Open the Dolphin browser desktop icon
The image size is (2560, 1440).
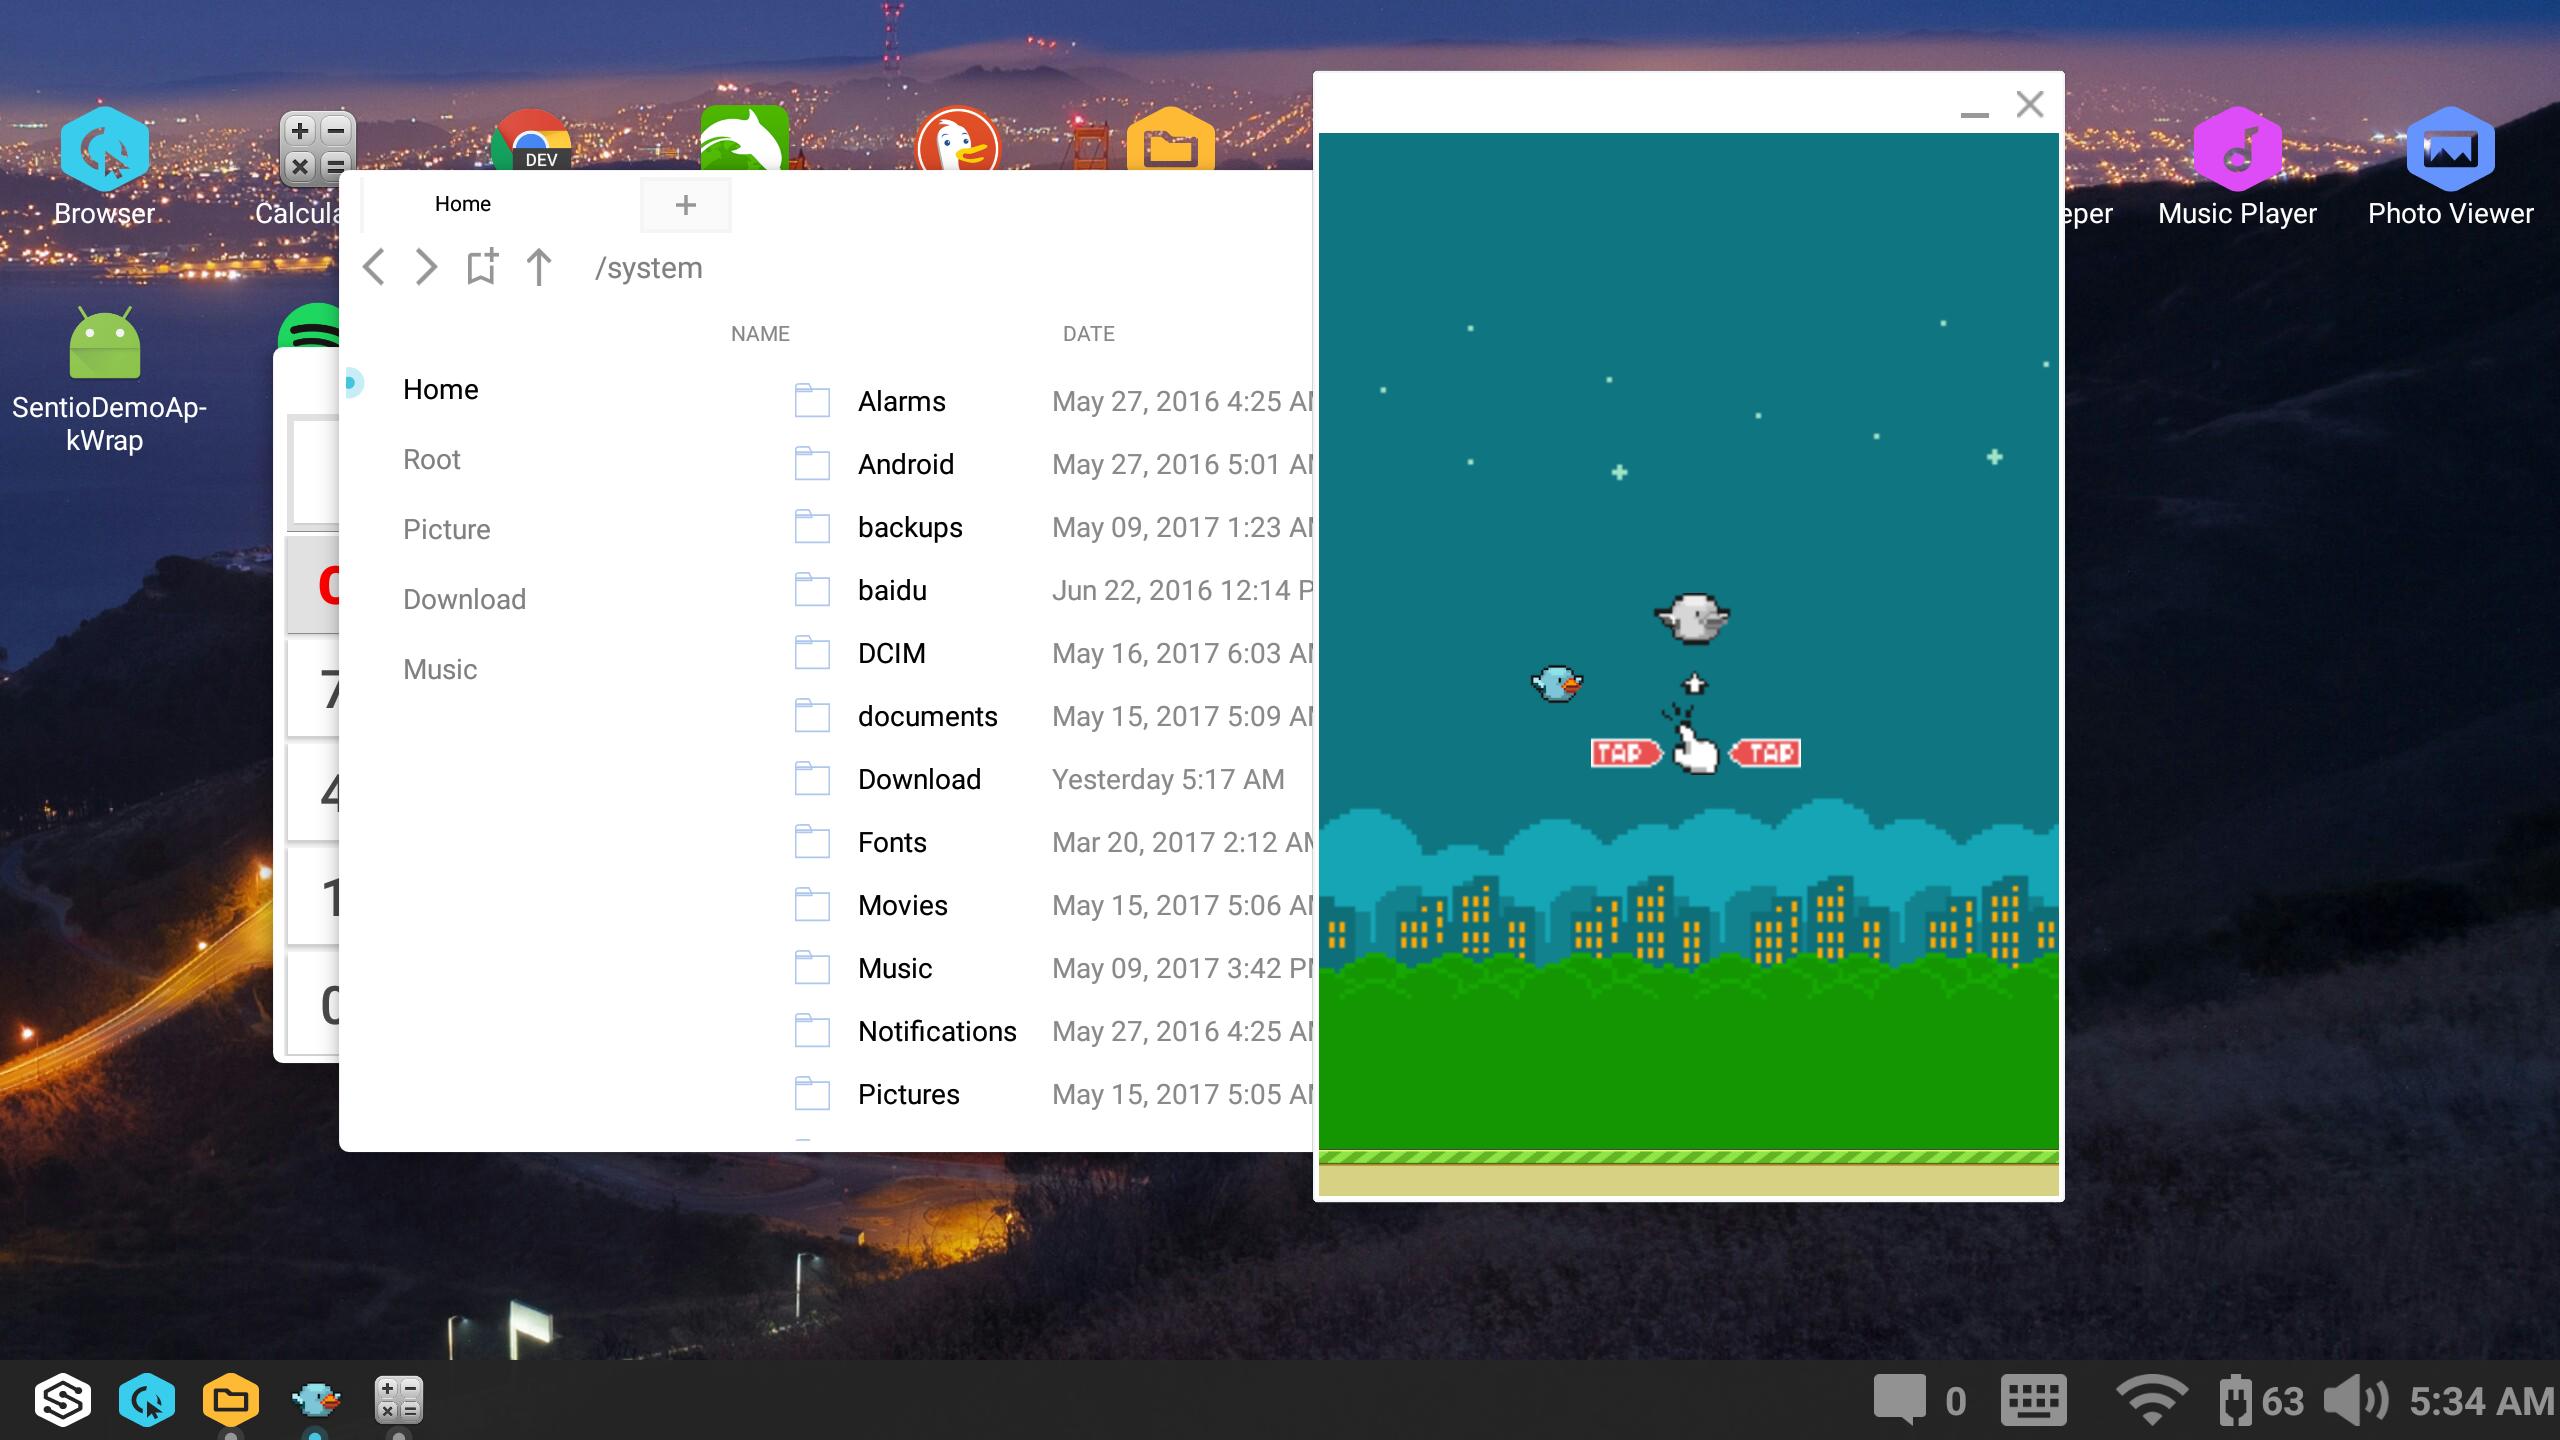click(744, 138)
